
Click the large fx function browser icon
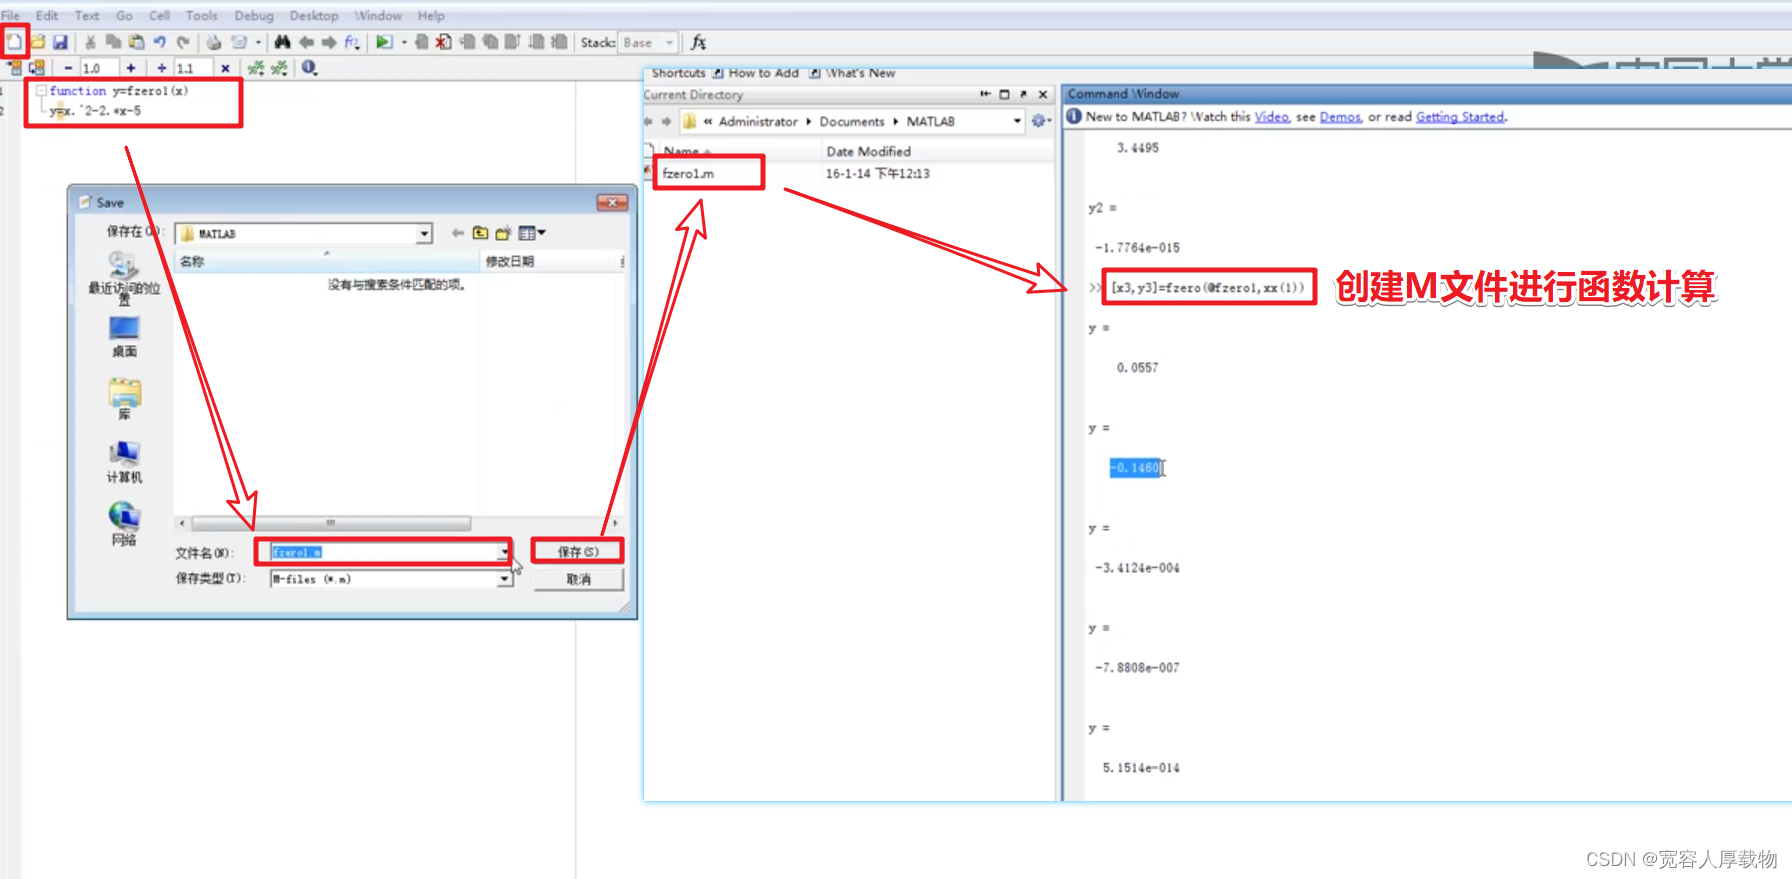(x=698, y=42)
